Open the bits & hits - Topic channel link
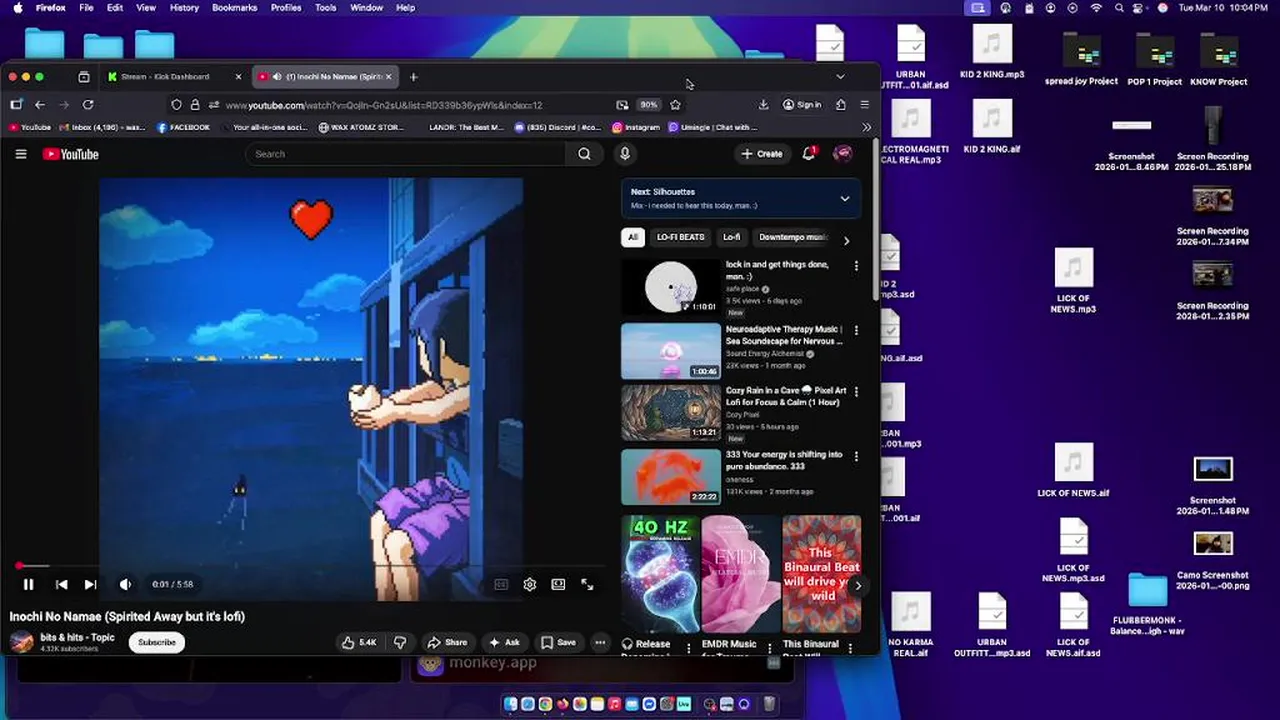Screen dimensions: 1280x720 (77, 637)
